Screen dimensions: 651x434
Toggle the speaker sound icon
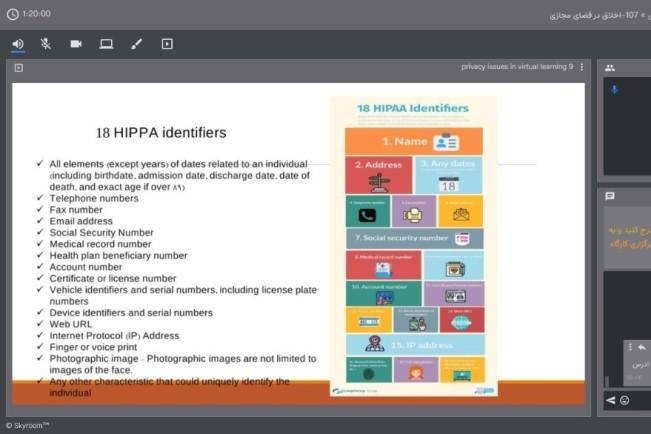coord(18,44)
